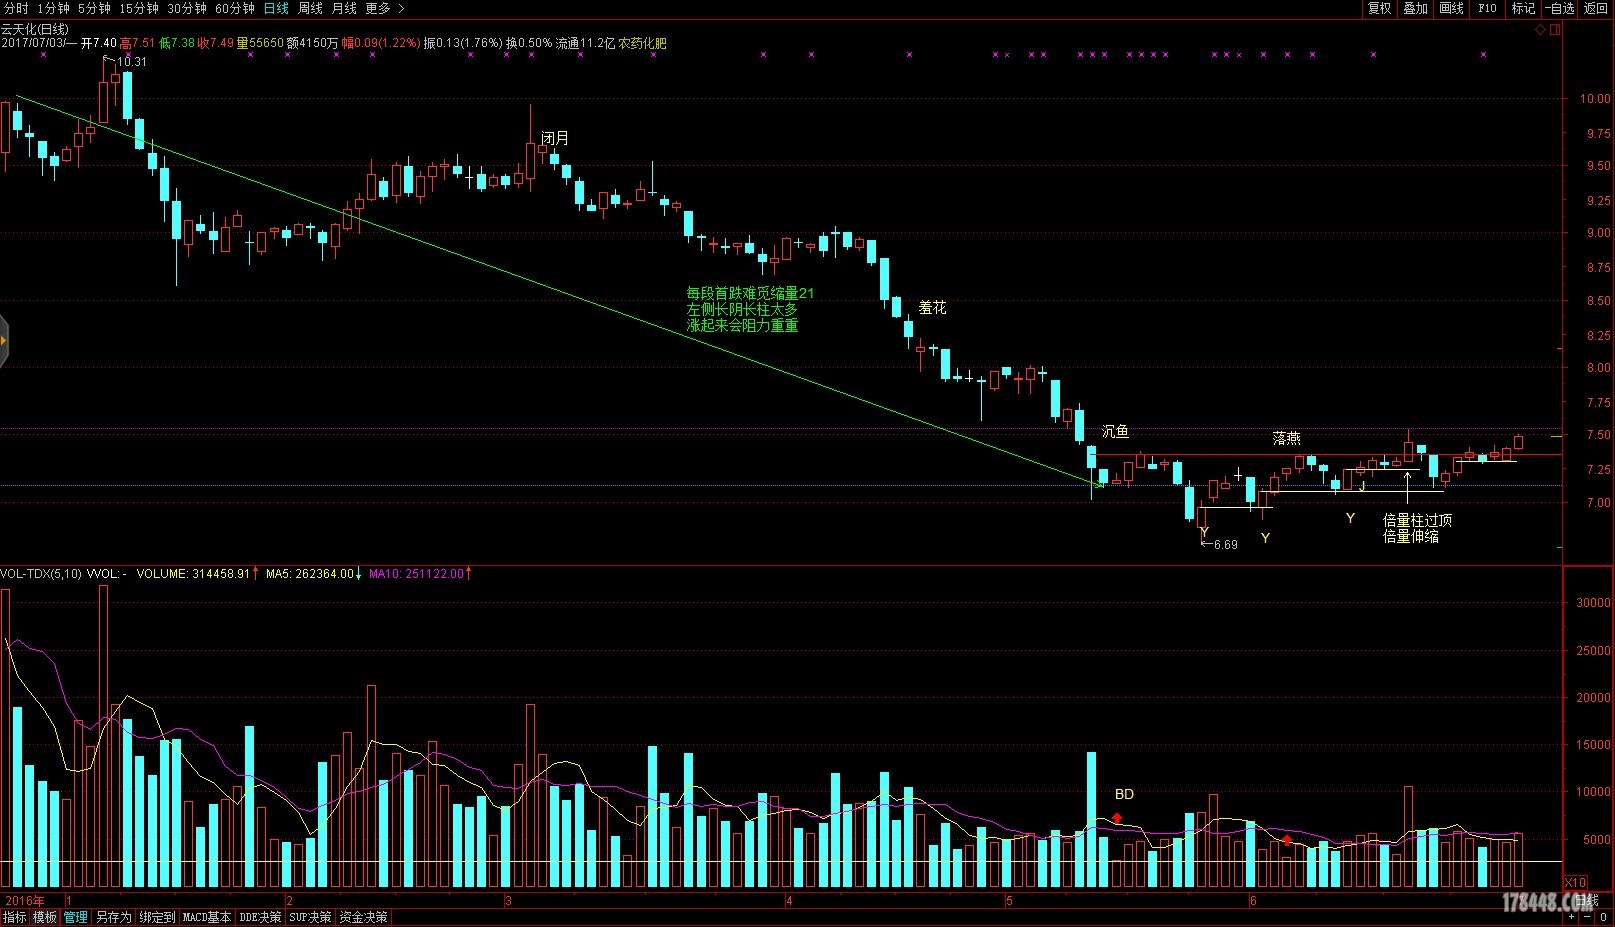Switch to the 月线 monthly chart
Image resolution: width=1615 pixels, height=927 pixels.
344,8
